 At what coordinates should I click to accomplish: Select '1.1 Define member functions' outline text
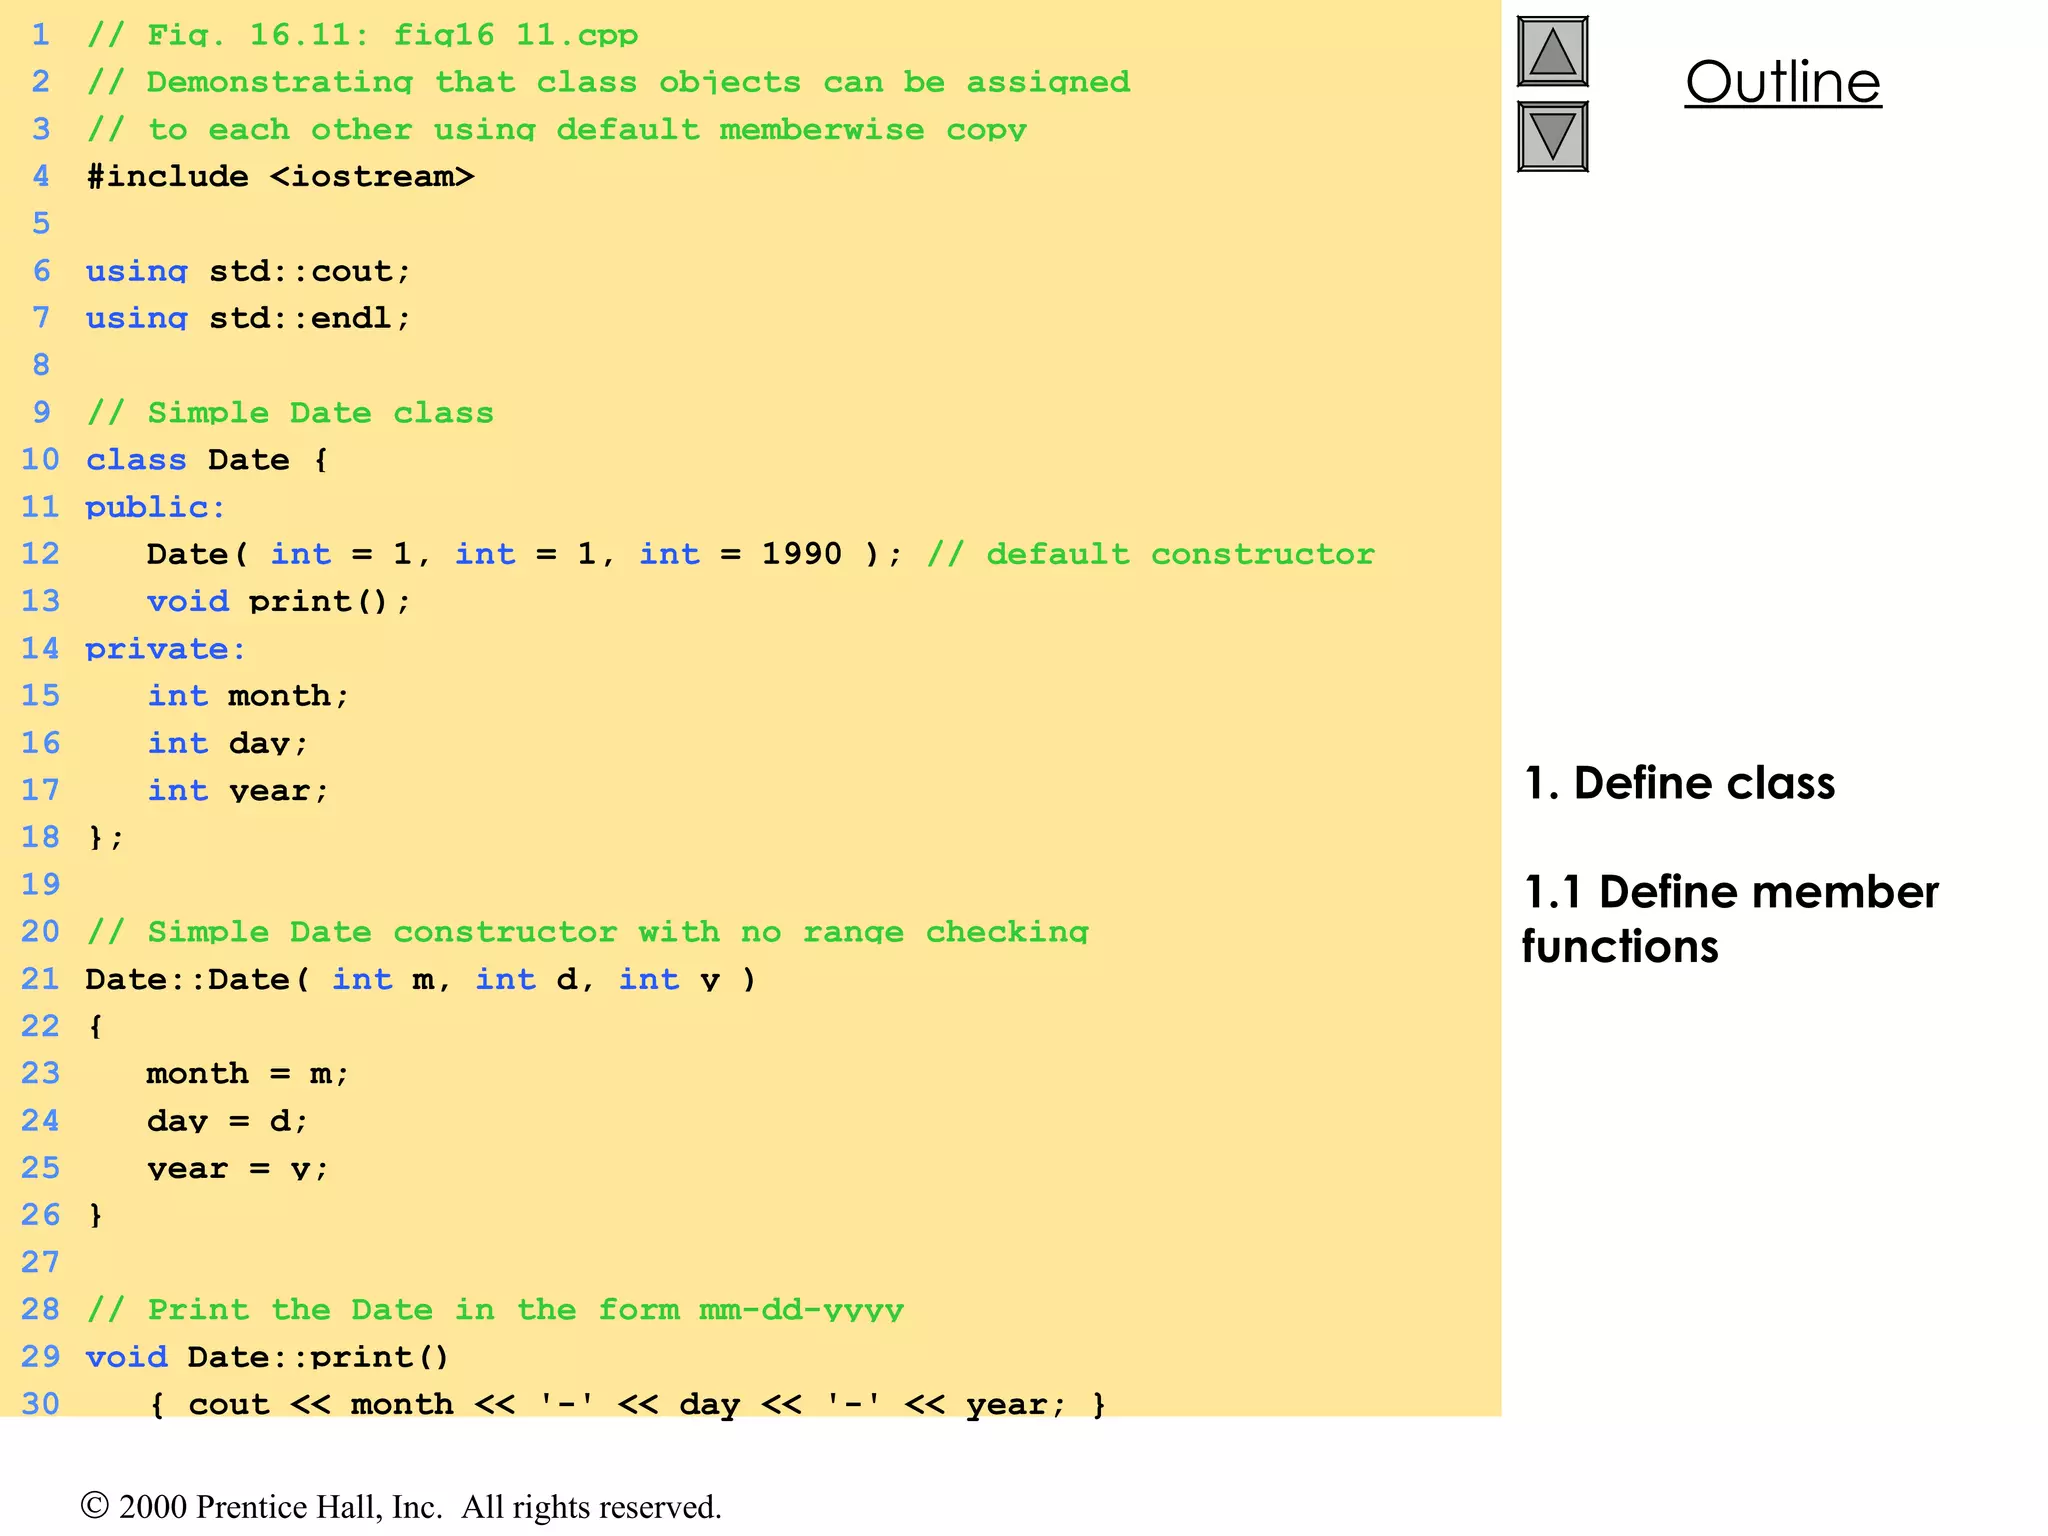pyautogui.click(x=1730, y=919)
